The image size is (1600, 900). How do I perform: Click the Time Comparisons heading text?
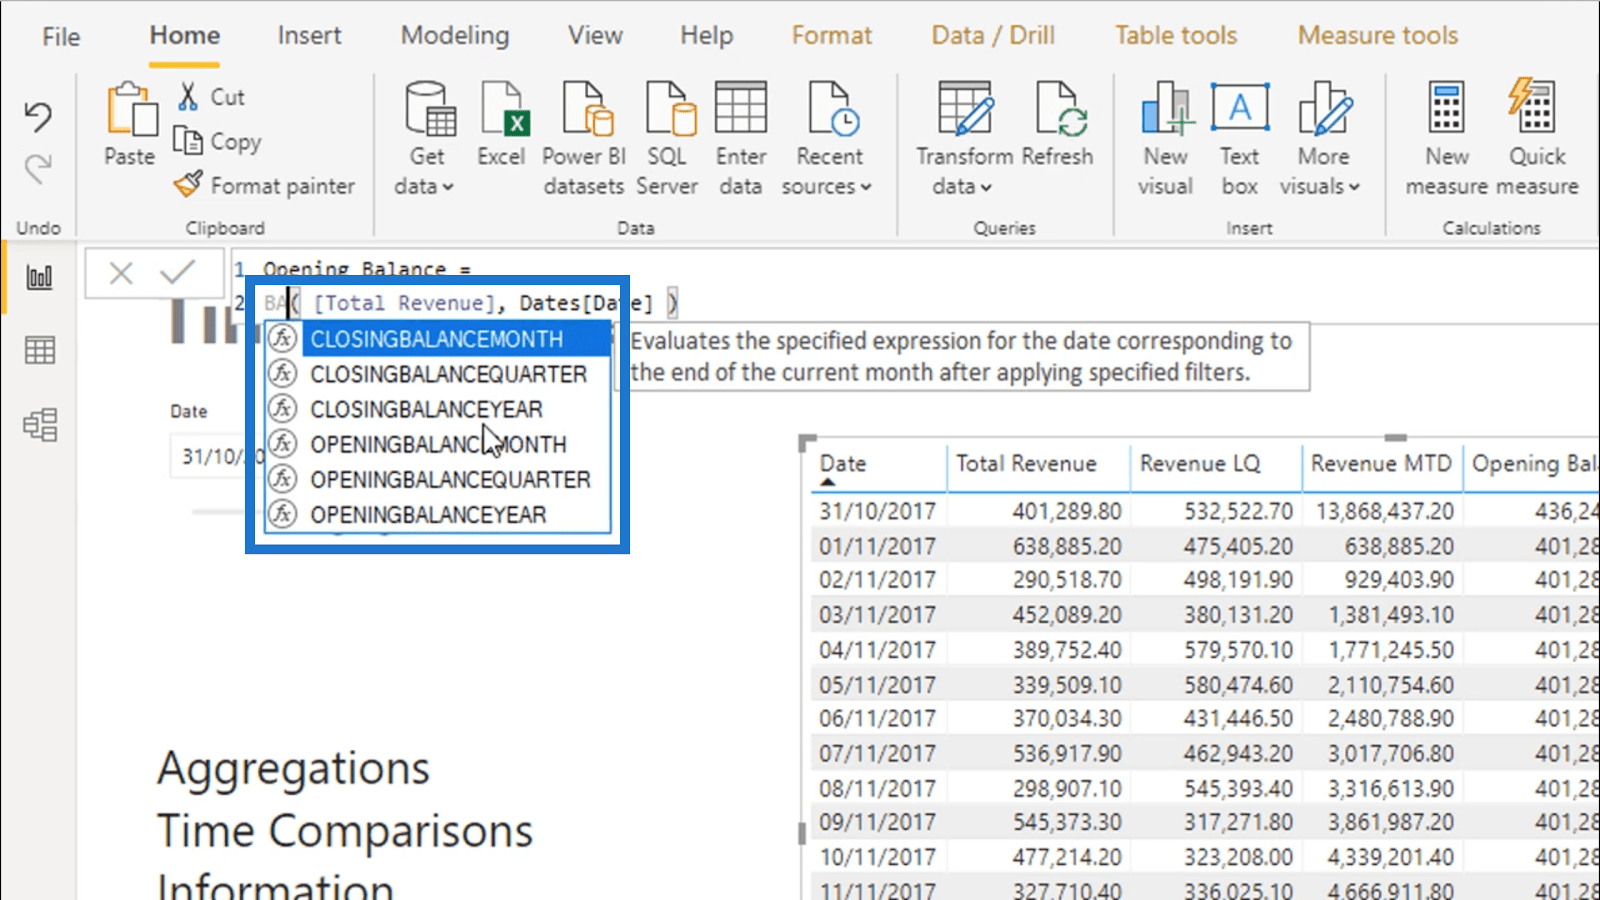pyautogui.click(x=345, y=831)
